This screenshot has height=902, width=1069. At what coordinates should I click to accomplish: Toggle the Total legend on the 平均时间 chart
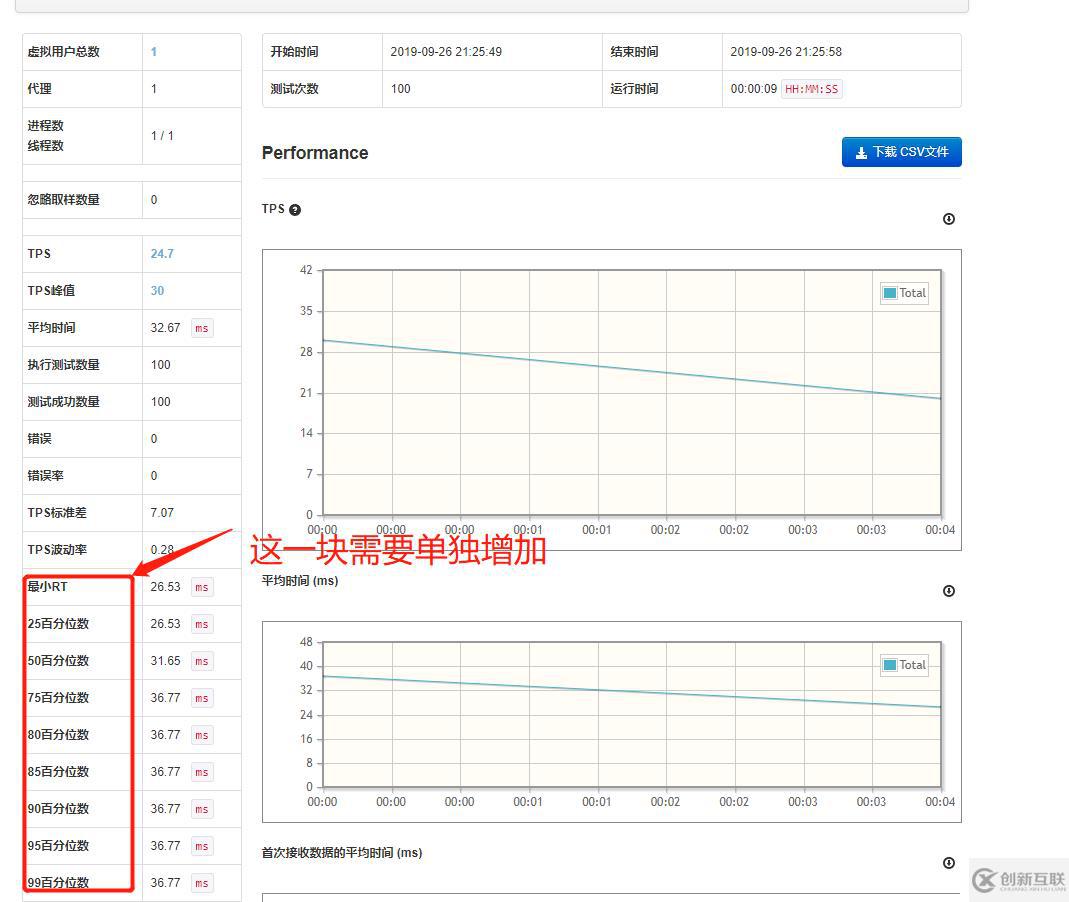(x=904, y=664)
